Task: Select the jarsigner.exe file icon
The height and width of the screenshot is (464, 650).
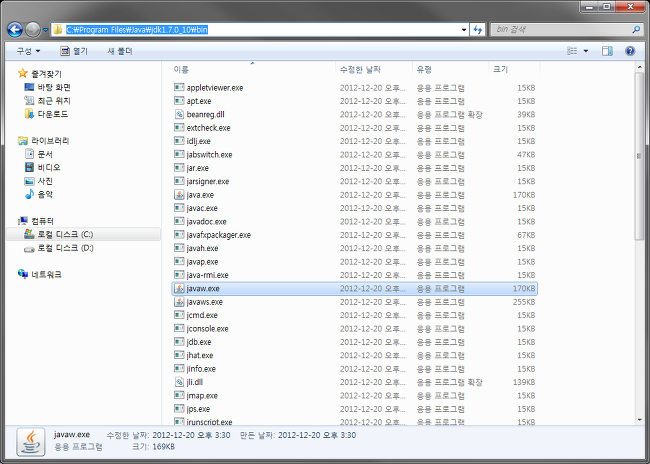Action: 179,181
